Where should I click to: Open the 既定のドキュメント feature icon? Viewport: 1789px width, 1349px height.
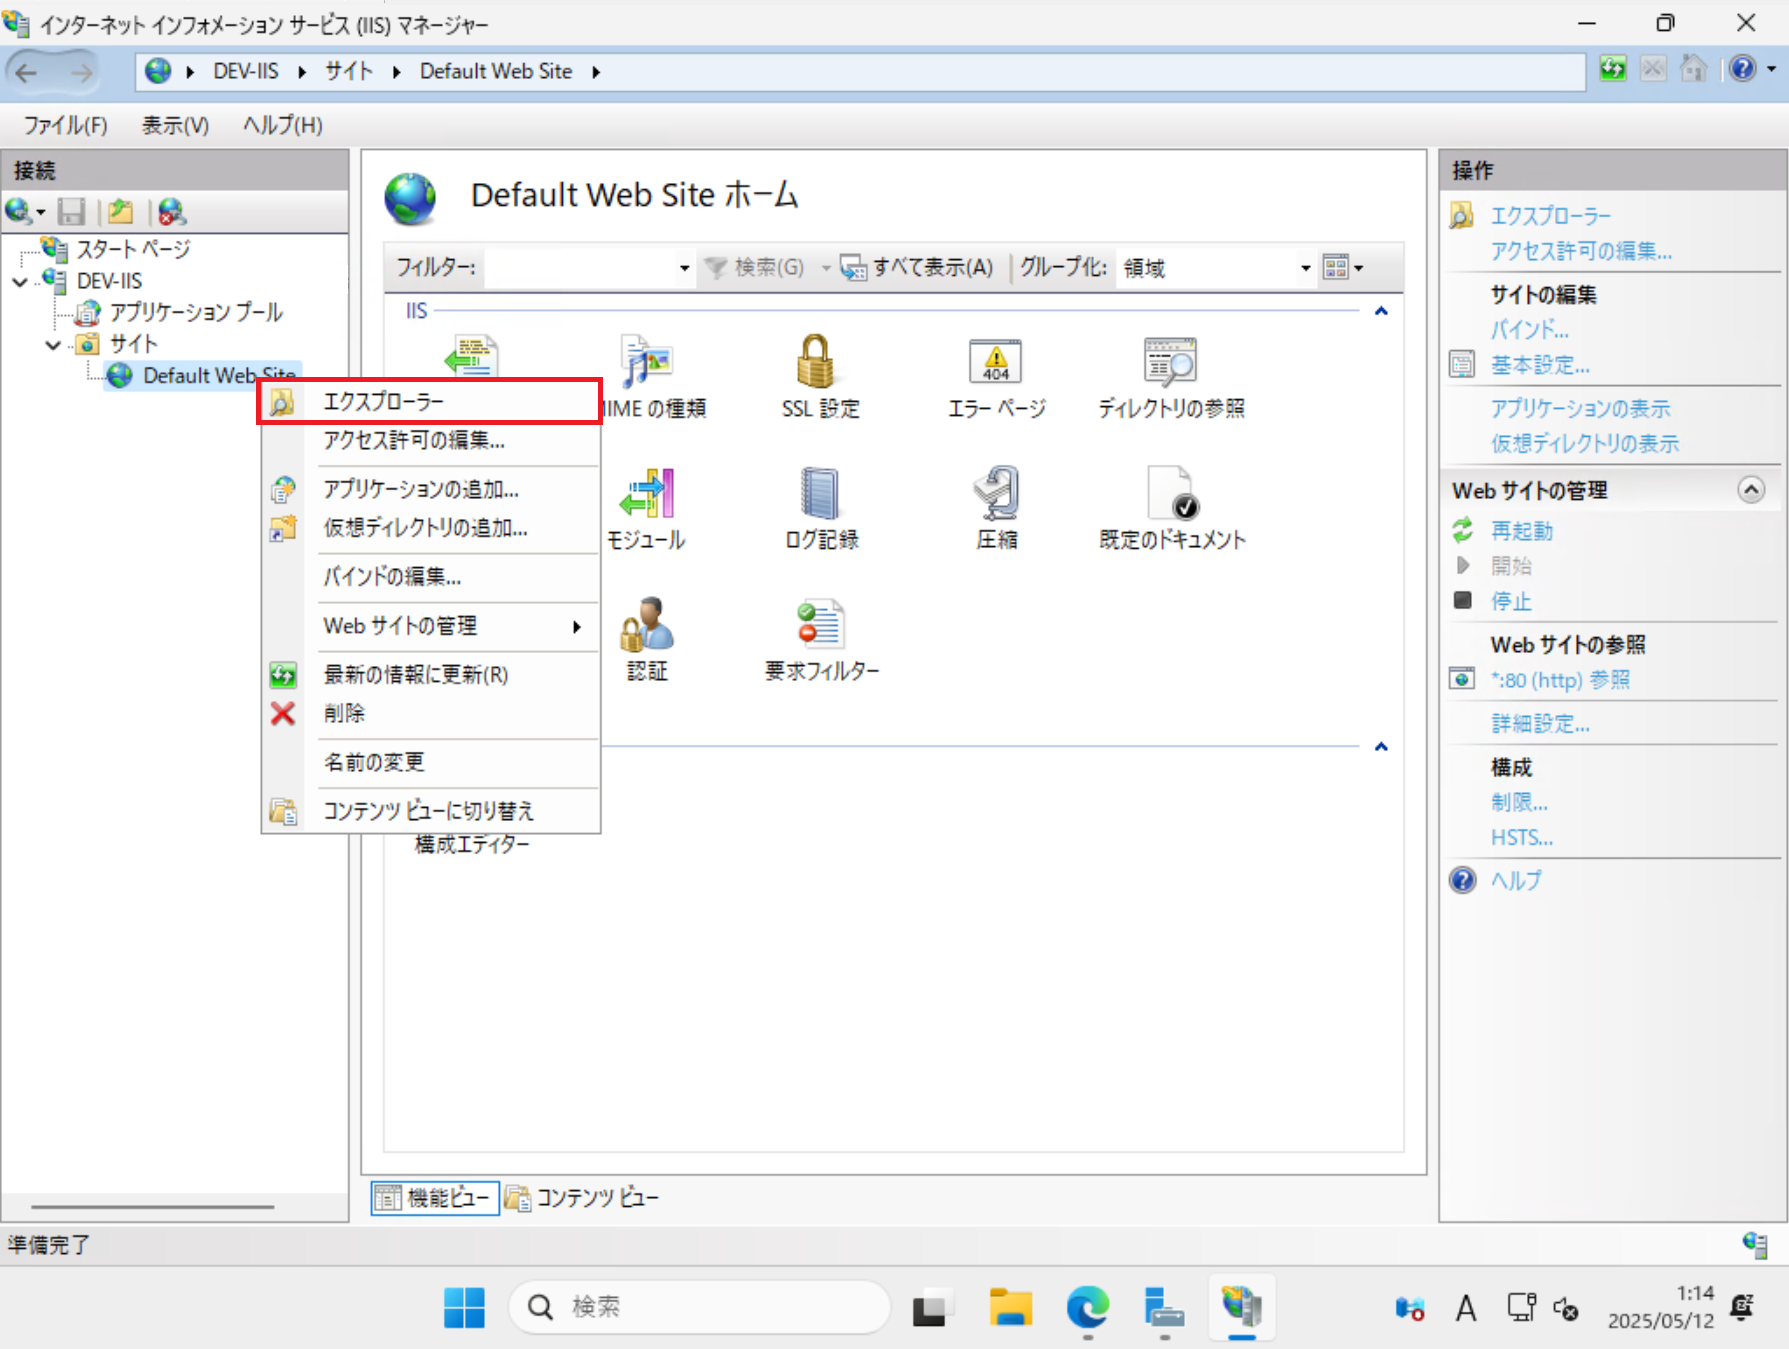click(x=1172, y=508)
